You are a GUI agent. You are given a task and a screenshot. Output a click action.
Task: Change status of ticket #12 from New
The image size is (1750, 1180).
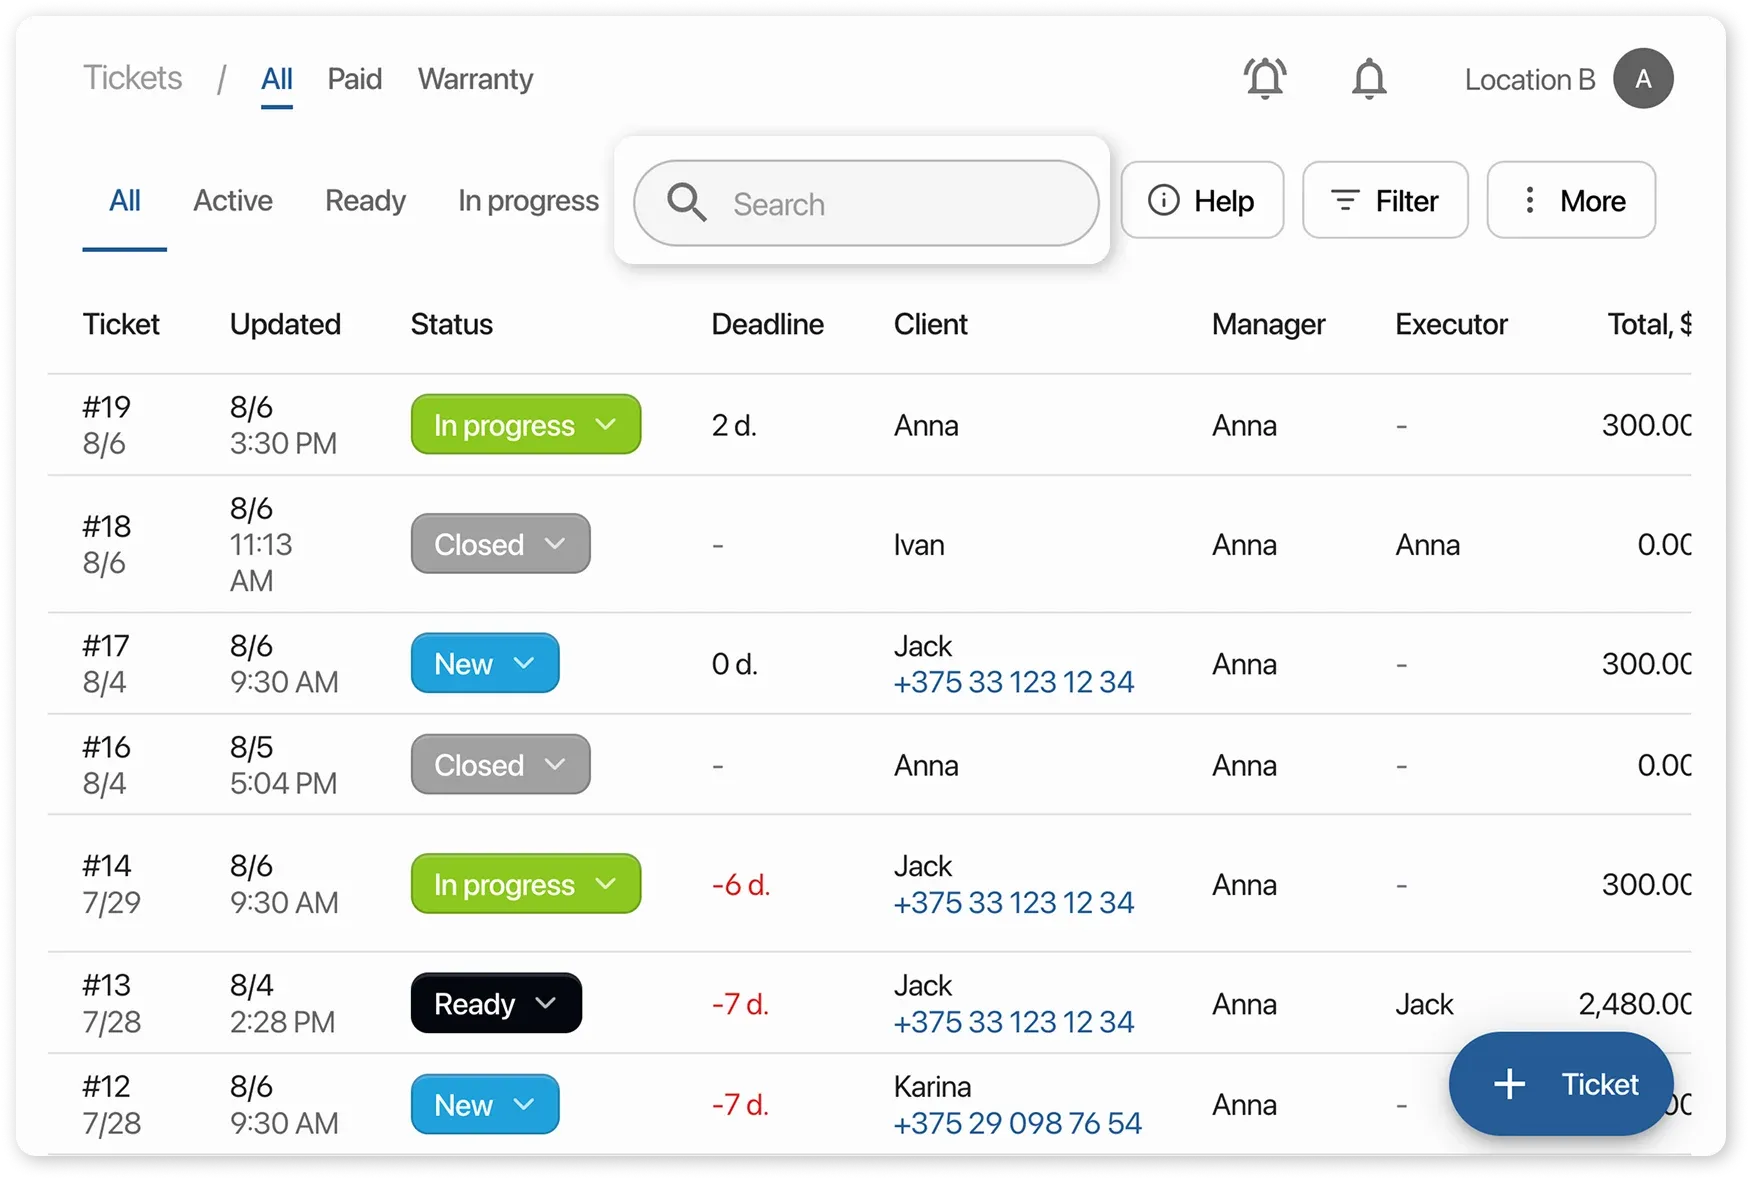(485, 1104)
